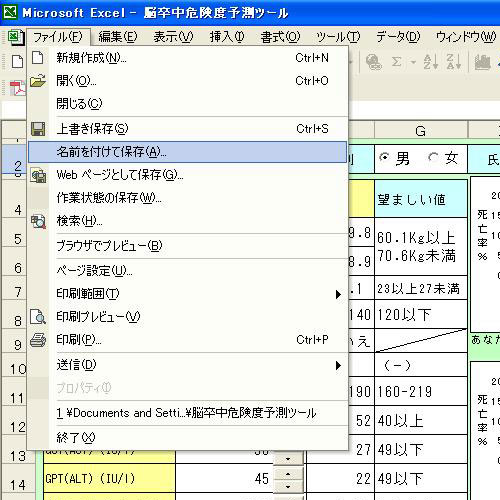Screen dimensions: 500x500
Task: Click the AutoSum sigma icon
Action: (x=396, y=62)
